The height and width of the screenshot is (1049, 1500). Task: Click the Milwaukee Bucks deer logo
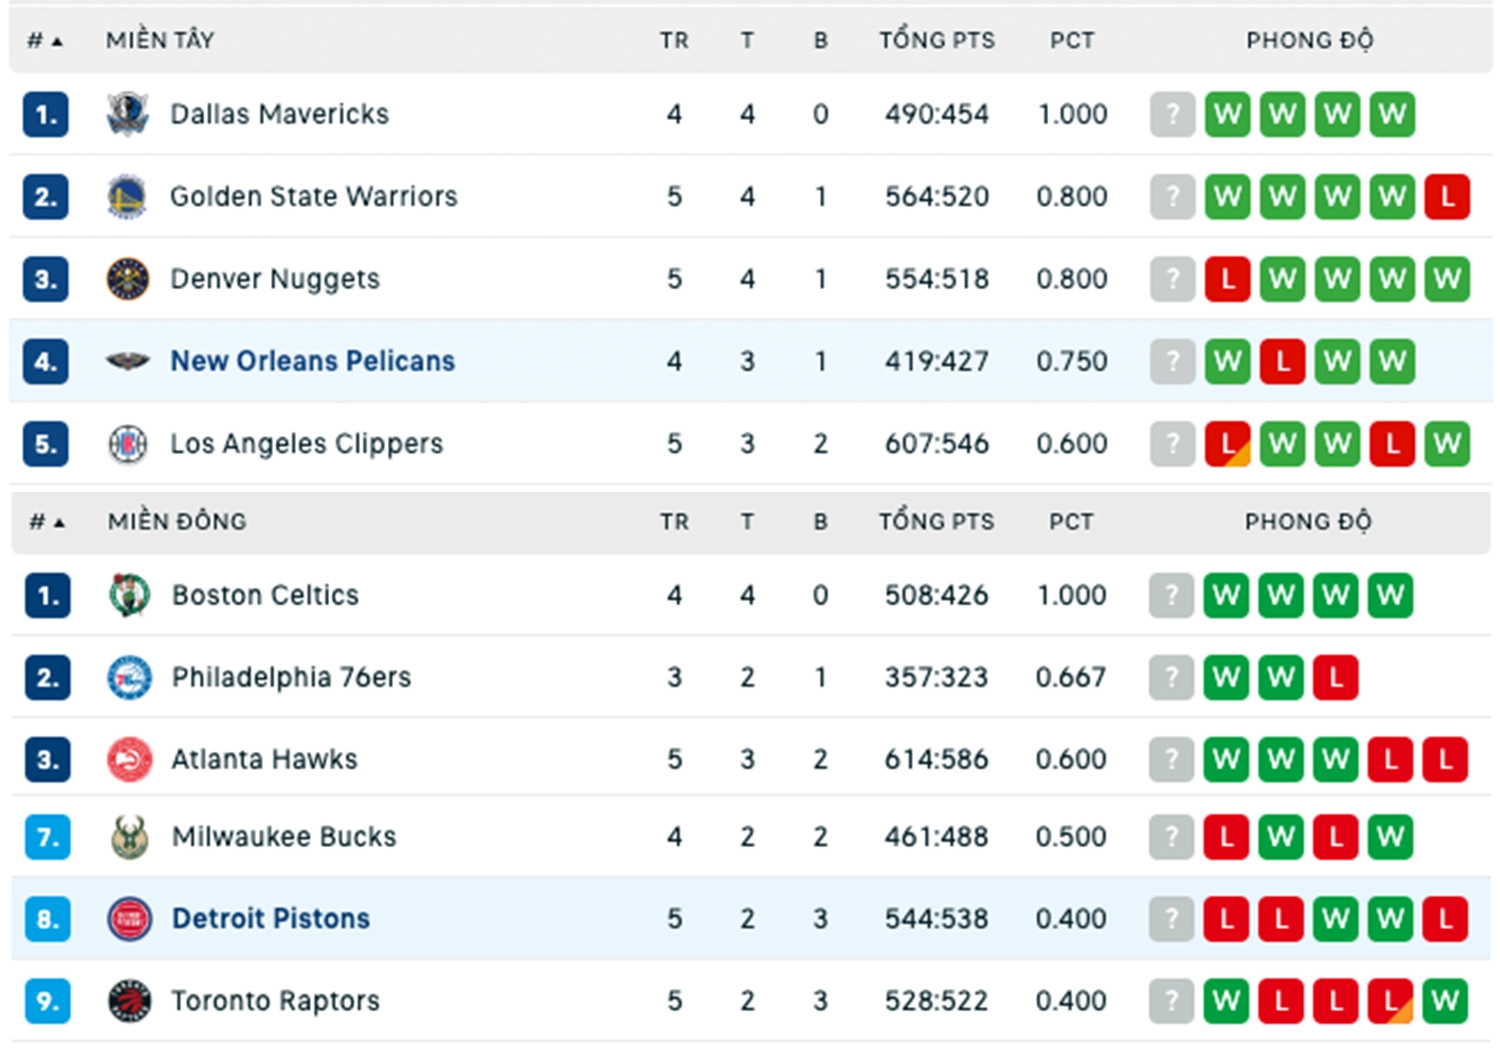point(129,837)
